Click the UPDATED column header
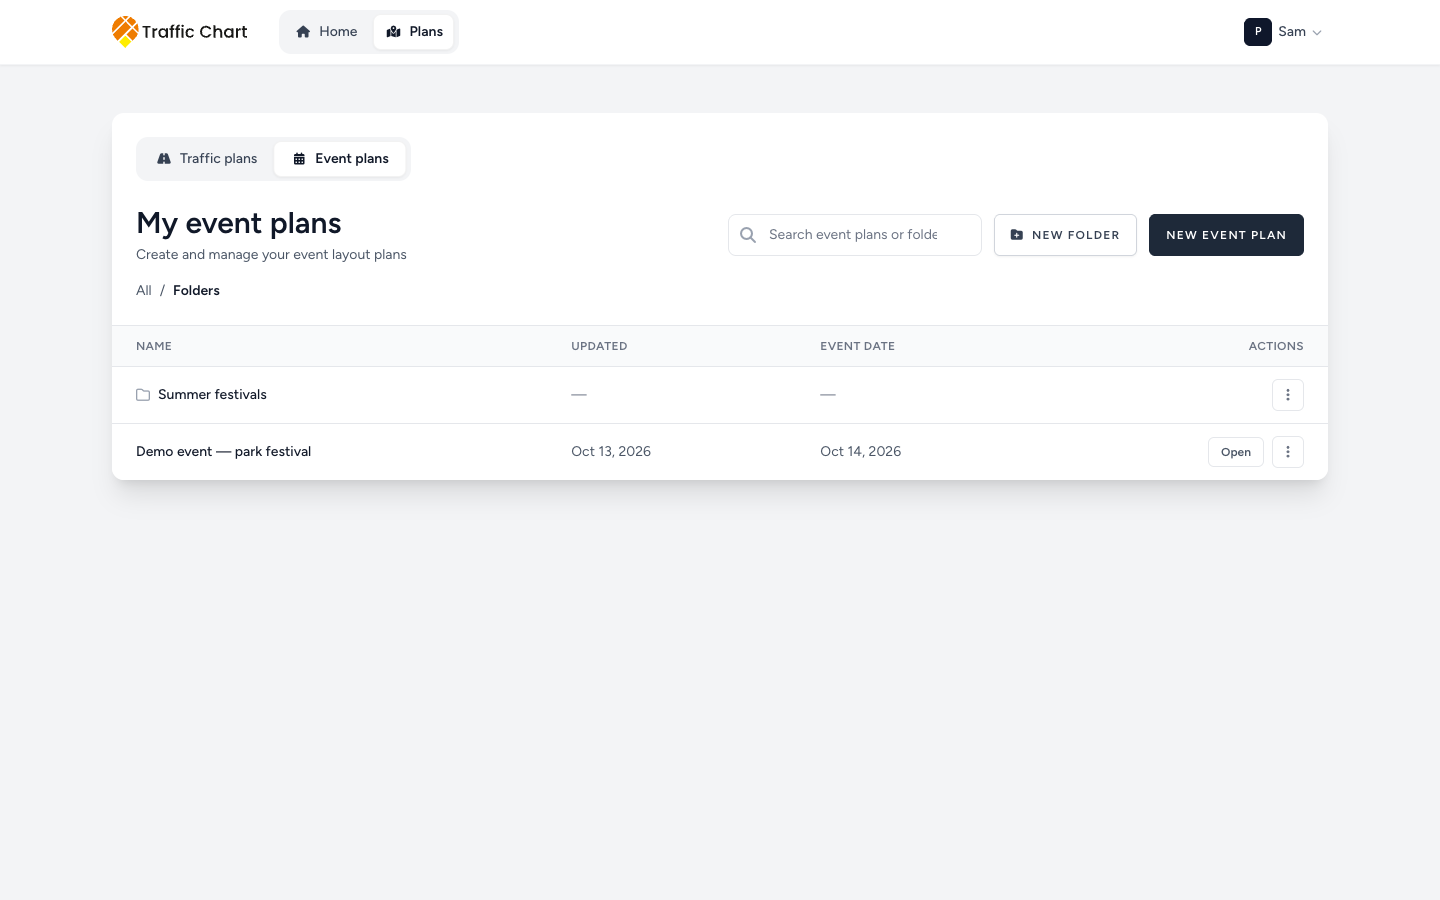 [599, 346]
